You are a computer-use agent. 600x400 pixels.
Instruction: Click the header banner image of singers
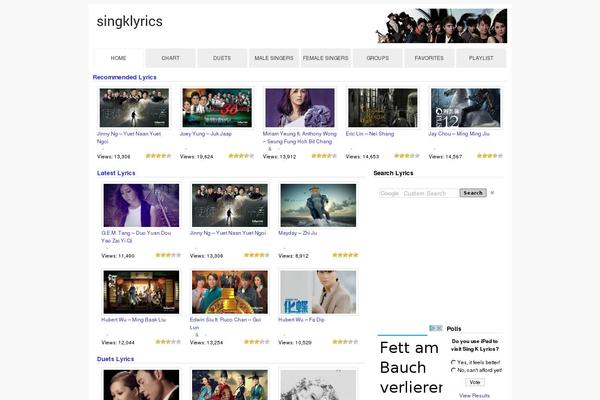pos(442,26)
